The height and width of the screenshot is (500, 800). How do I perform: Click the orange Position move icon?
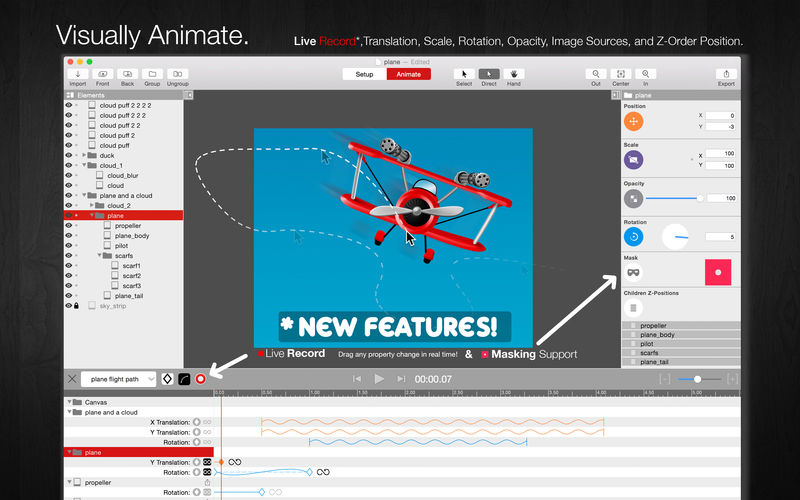[x=633, y=121]
